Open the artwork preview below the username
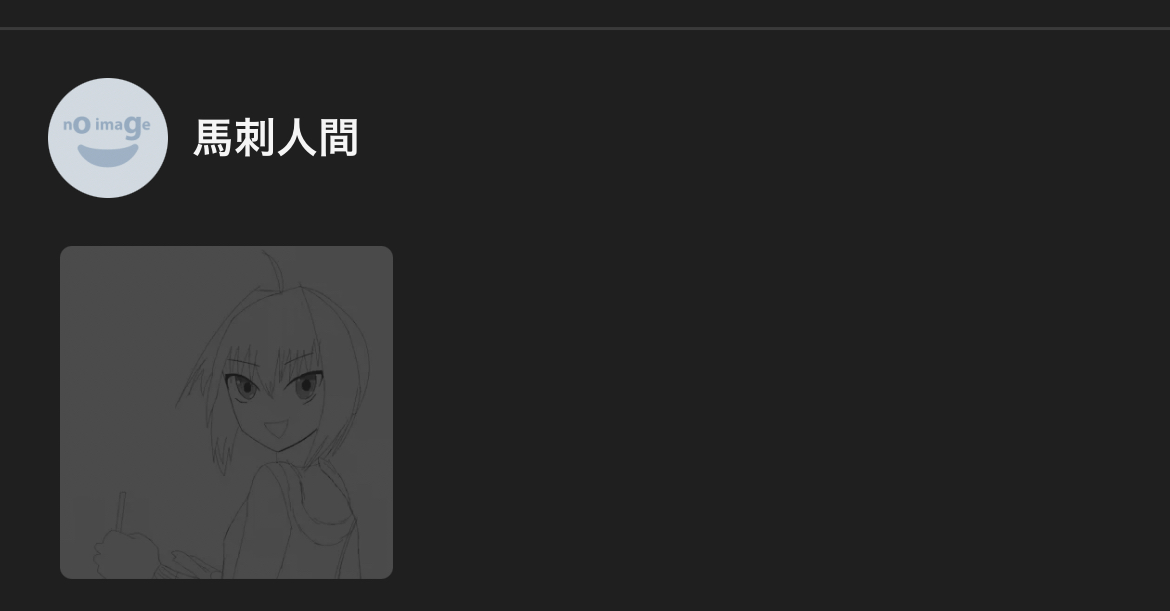Image resolution: width=1170 pixels, height=611 pixels. (226, 412)
